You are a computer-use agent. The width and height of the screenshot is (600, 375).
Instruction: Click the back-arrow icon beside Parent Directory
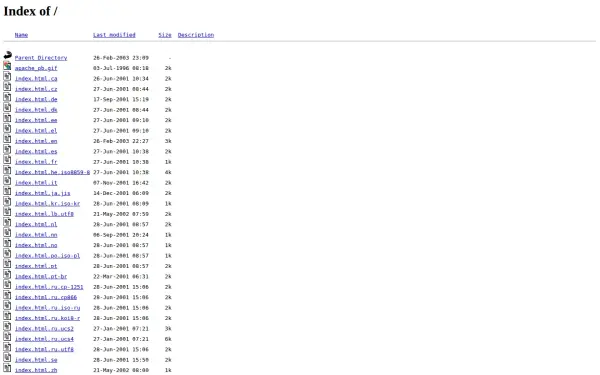7,55
